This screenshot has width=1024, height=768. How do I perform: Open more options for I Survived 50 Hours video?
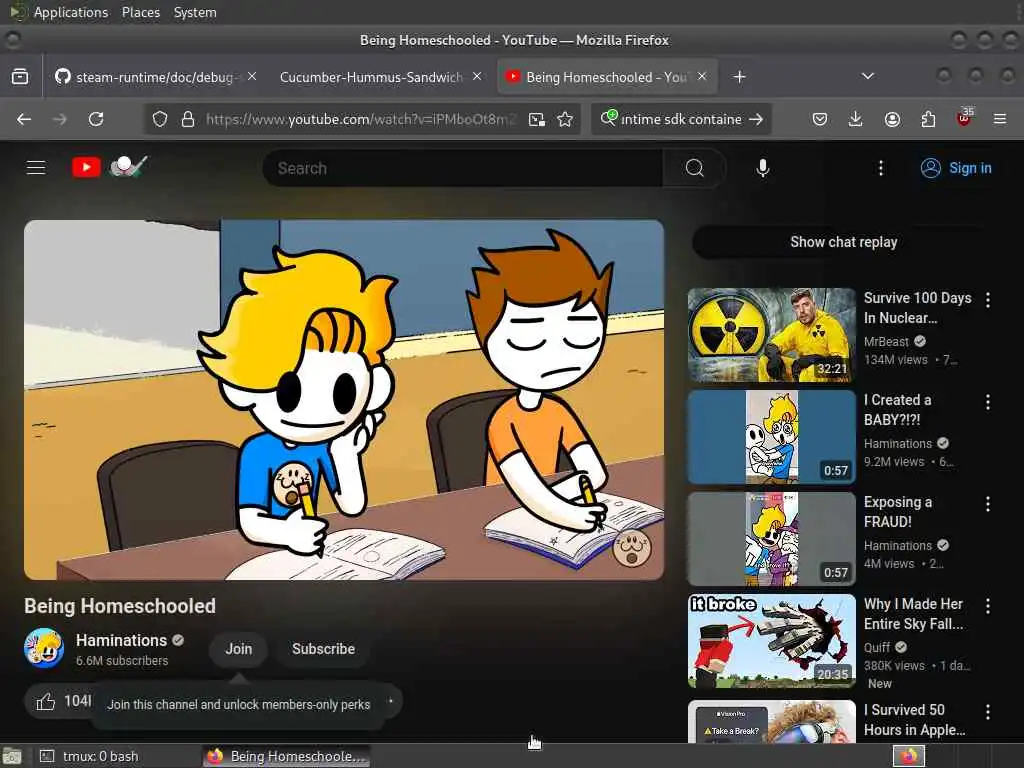click(x=987, y=711)
